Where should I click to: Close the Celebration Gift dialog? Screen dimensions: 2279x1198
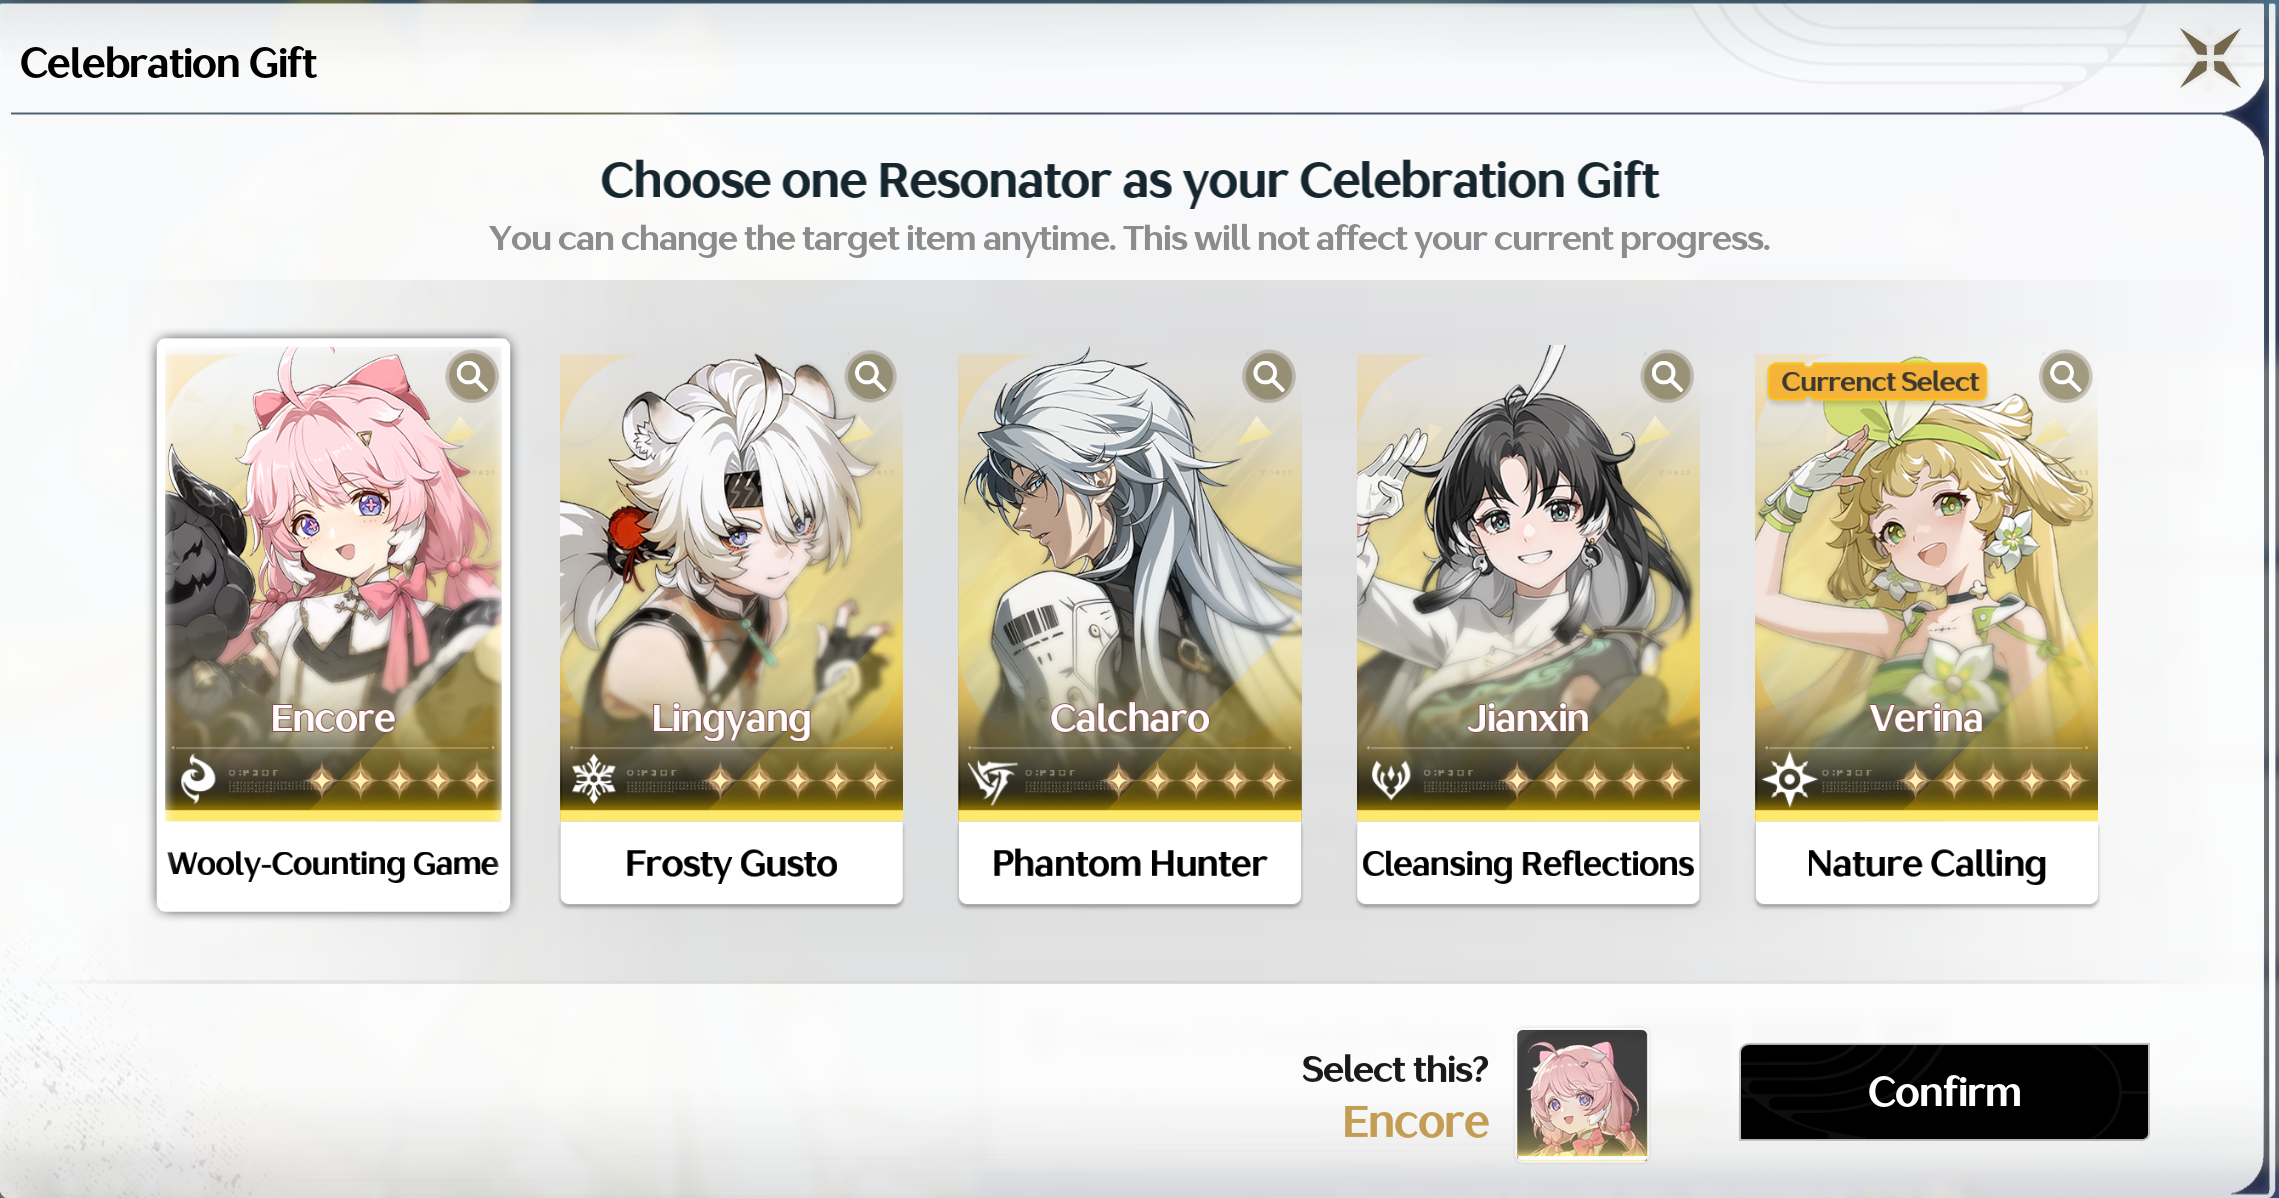(2210, 58)
